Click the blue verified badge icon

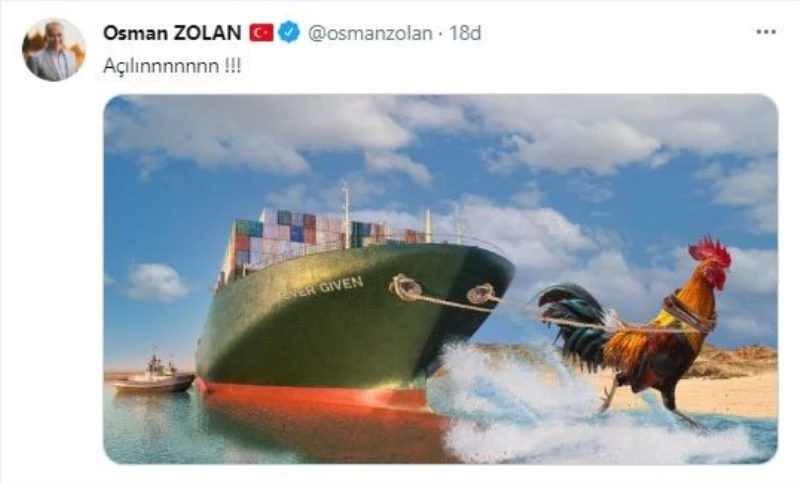[x=289, y=32]
